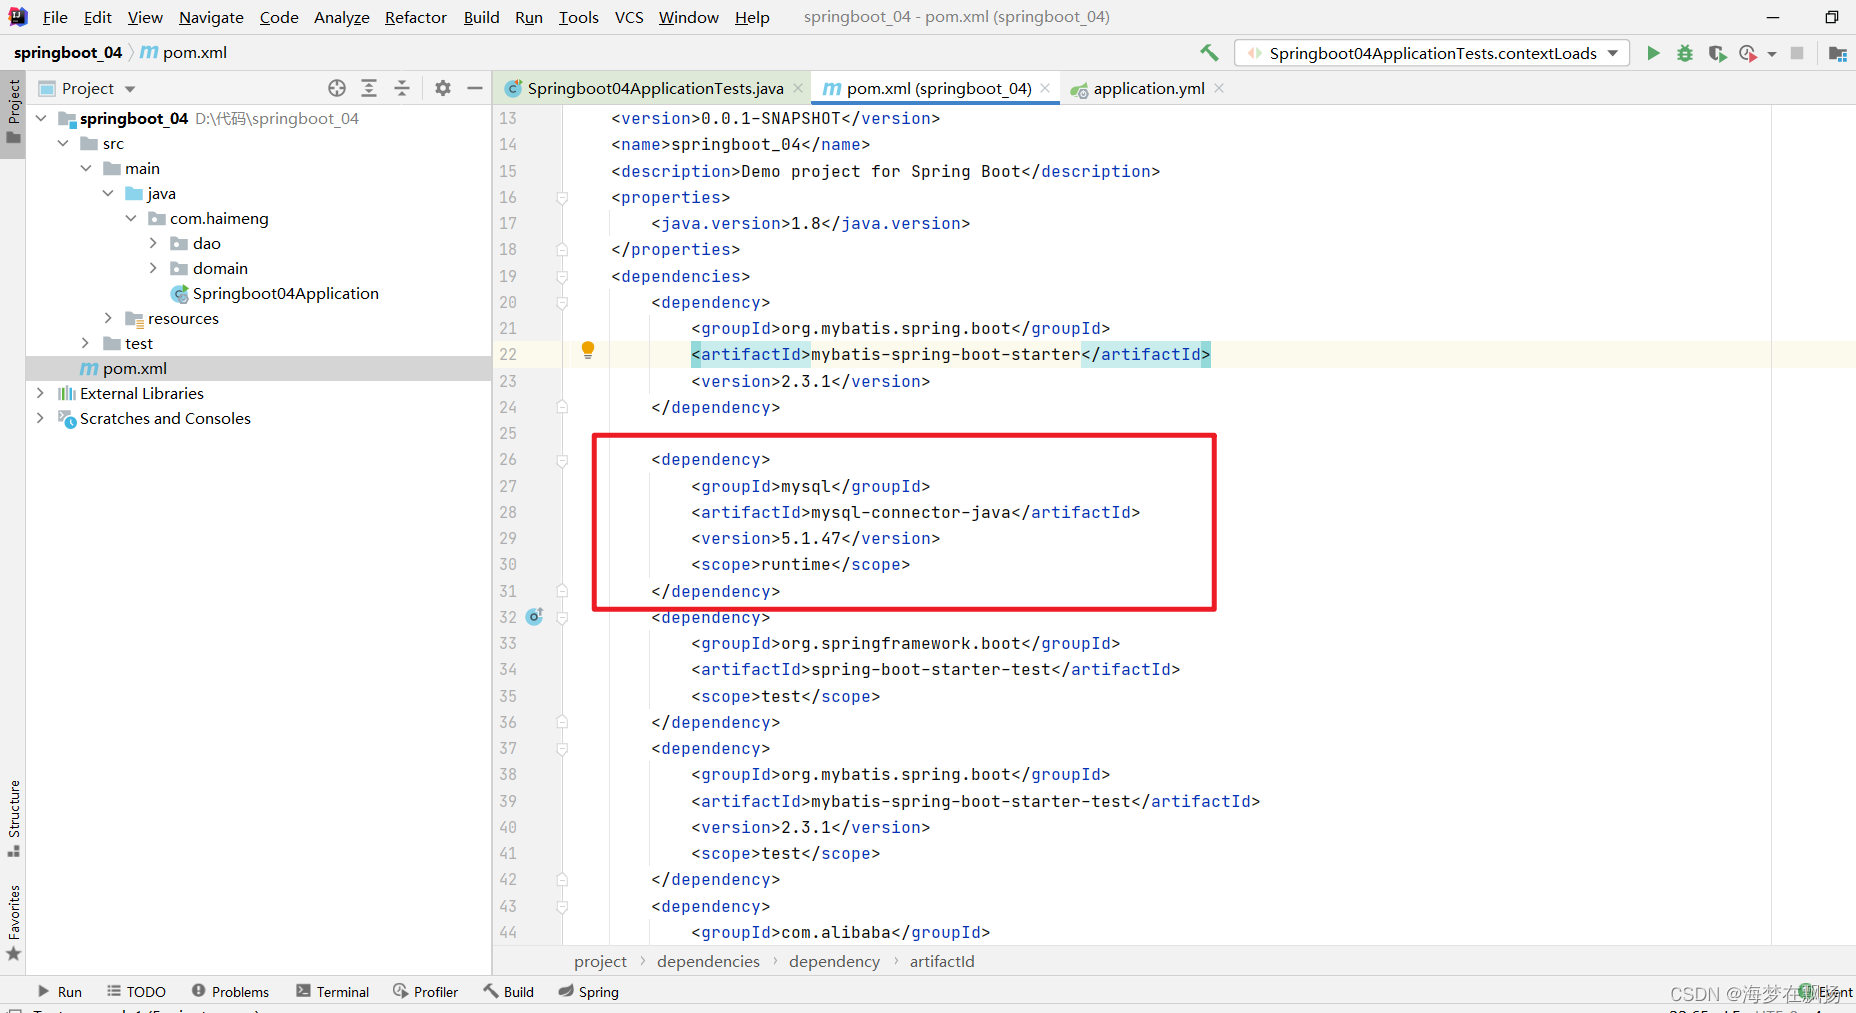Select pom.xml in Project tree

click(x=123, y=368)
